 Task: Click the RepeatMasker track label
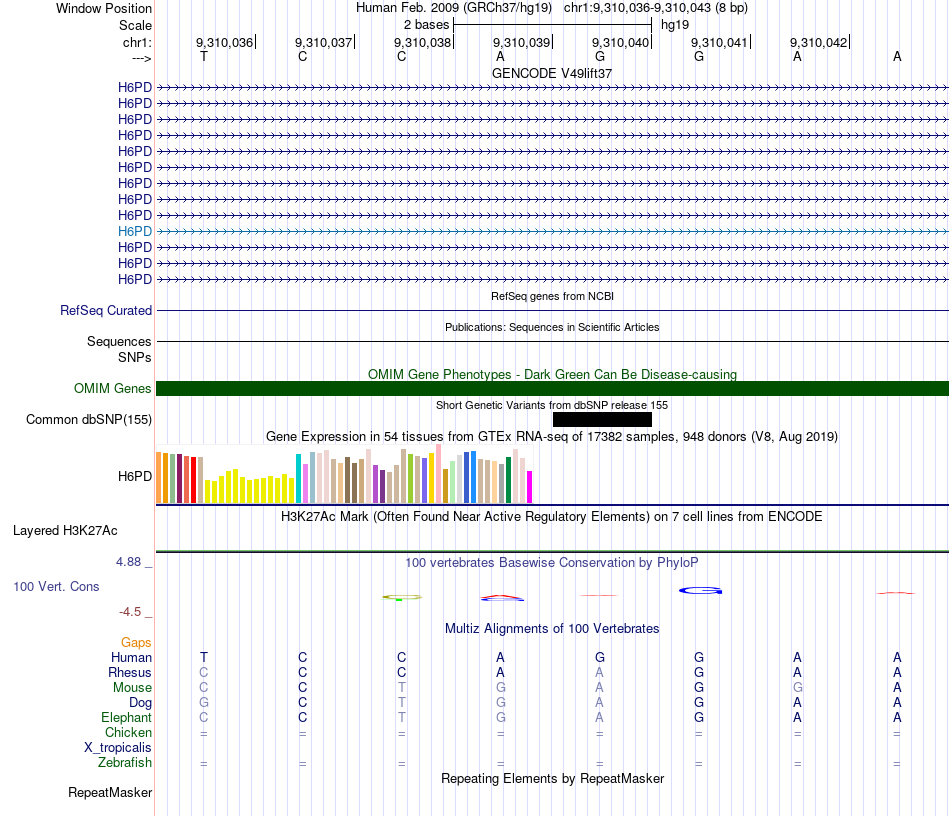(x=110, y=792)
